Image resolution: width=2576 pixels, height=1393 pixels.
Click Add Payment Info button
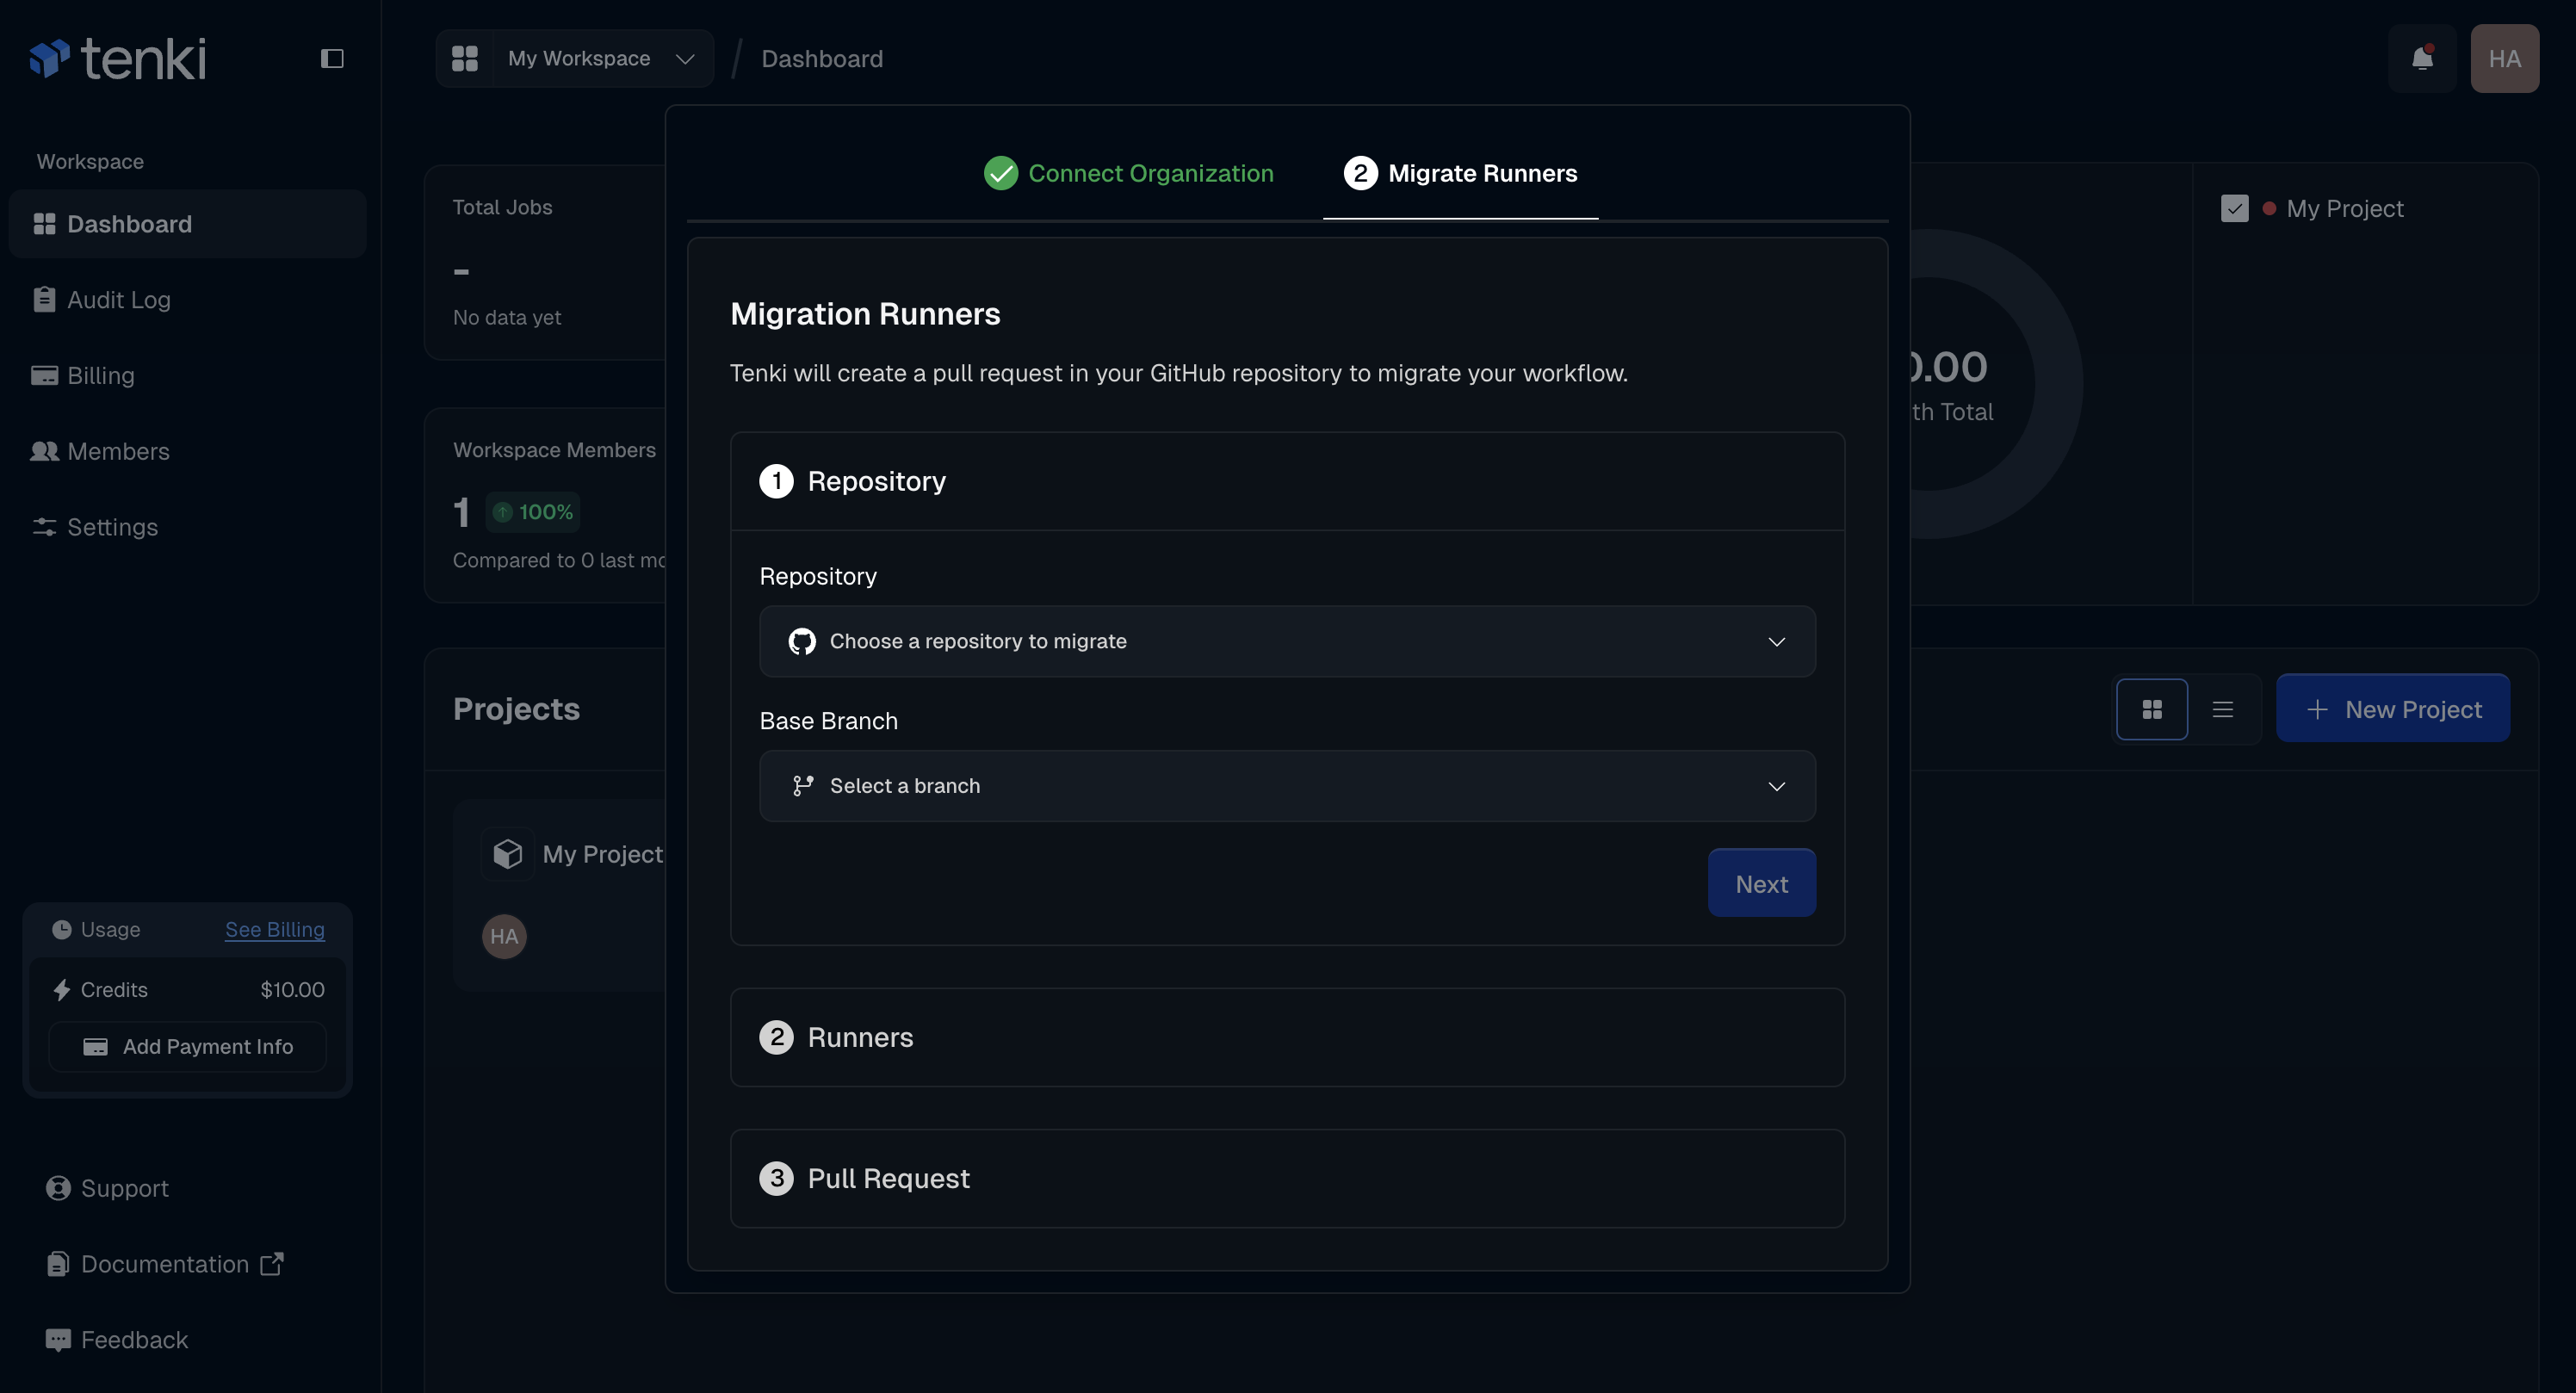(187, 1046)
